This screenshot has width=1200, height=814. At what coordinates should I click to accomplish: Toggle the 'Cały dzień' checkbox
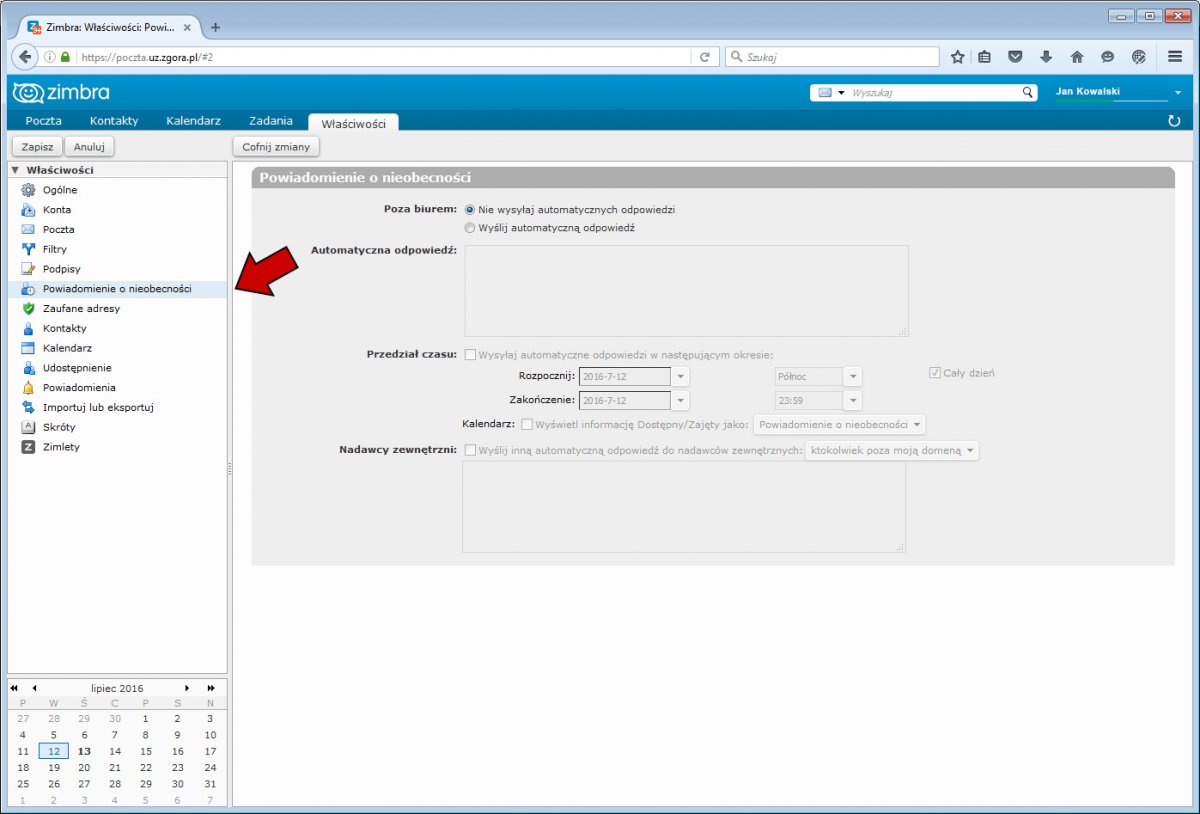pos(935,373)
